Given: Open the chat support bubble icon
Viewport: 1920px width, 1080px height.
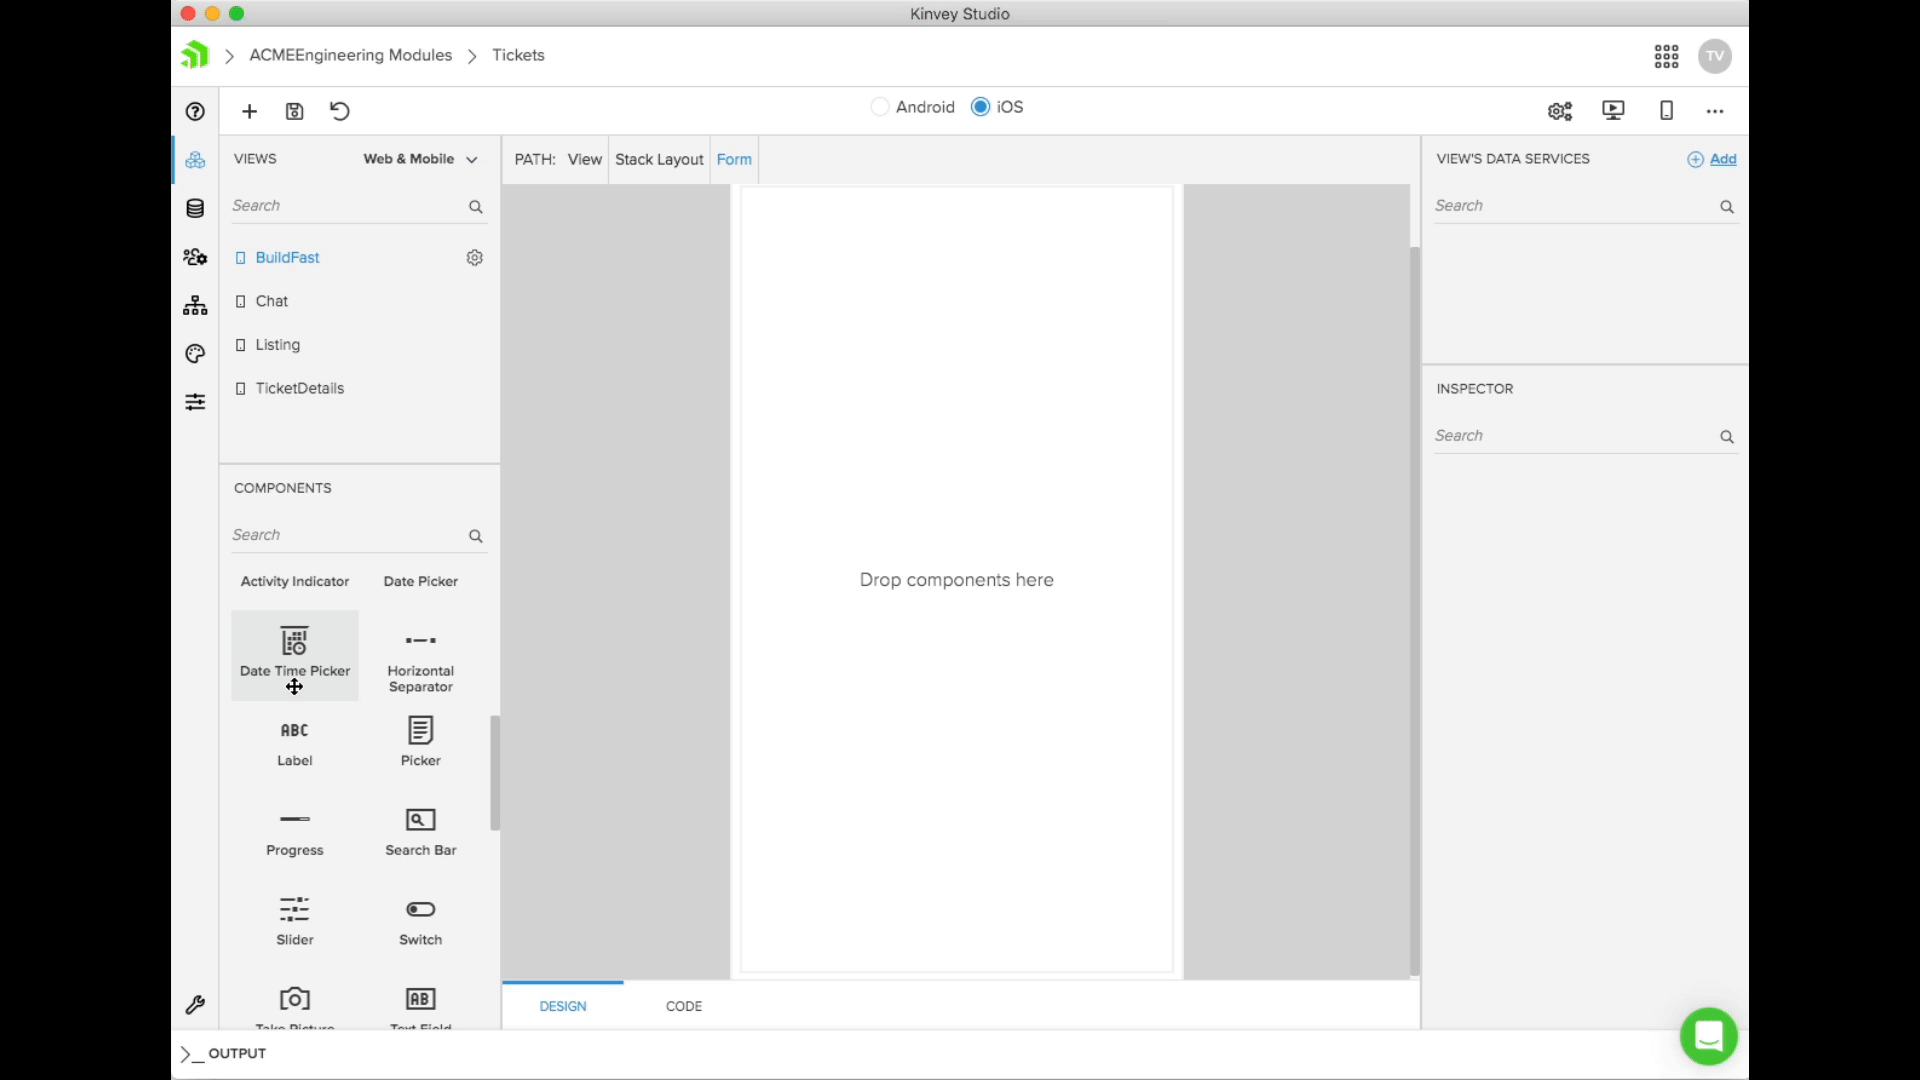Looking at the screenshot, I should coord(1708,1036).
